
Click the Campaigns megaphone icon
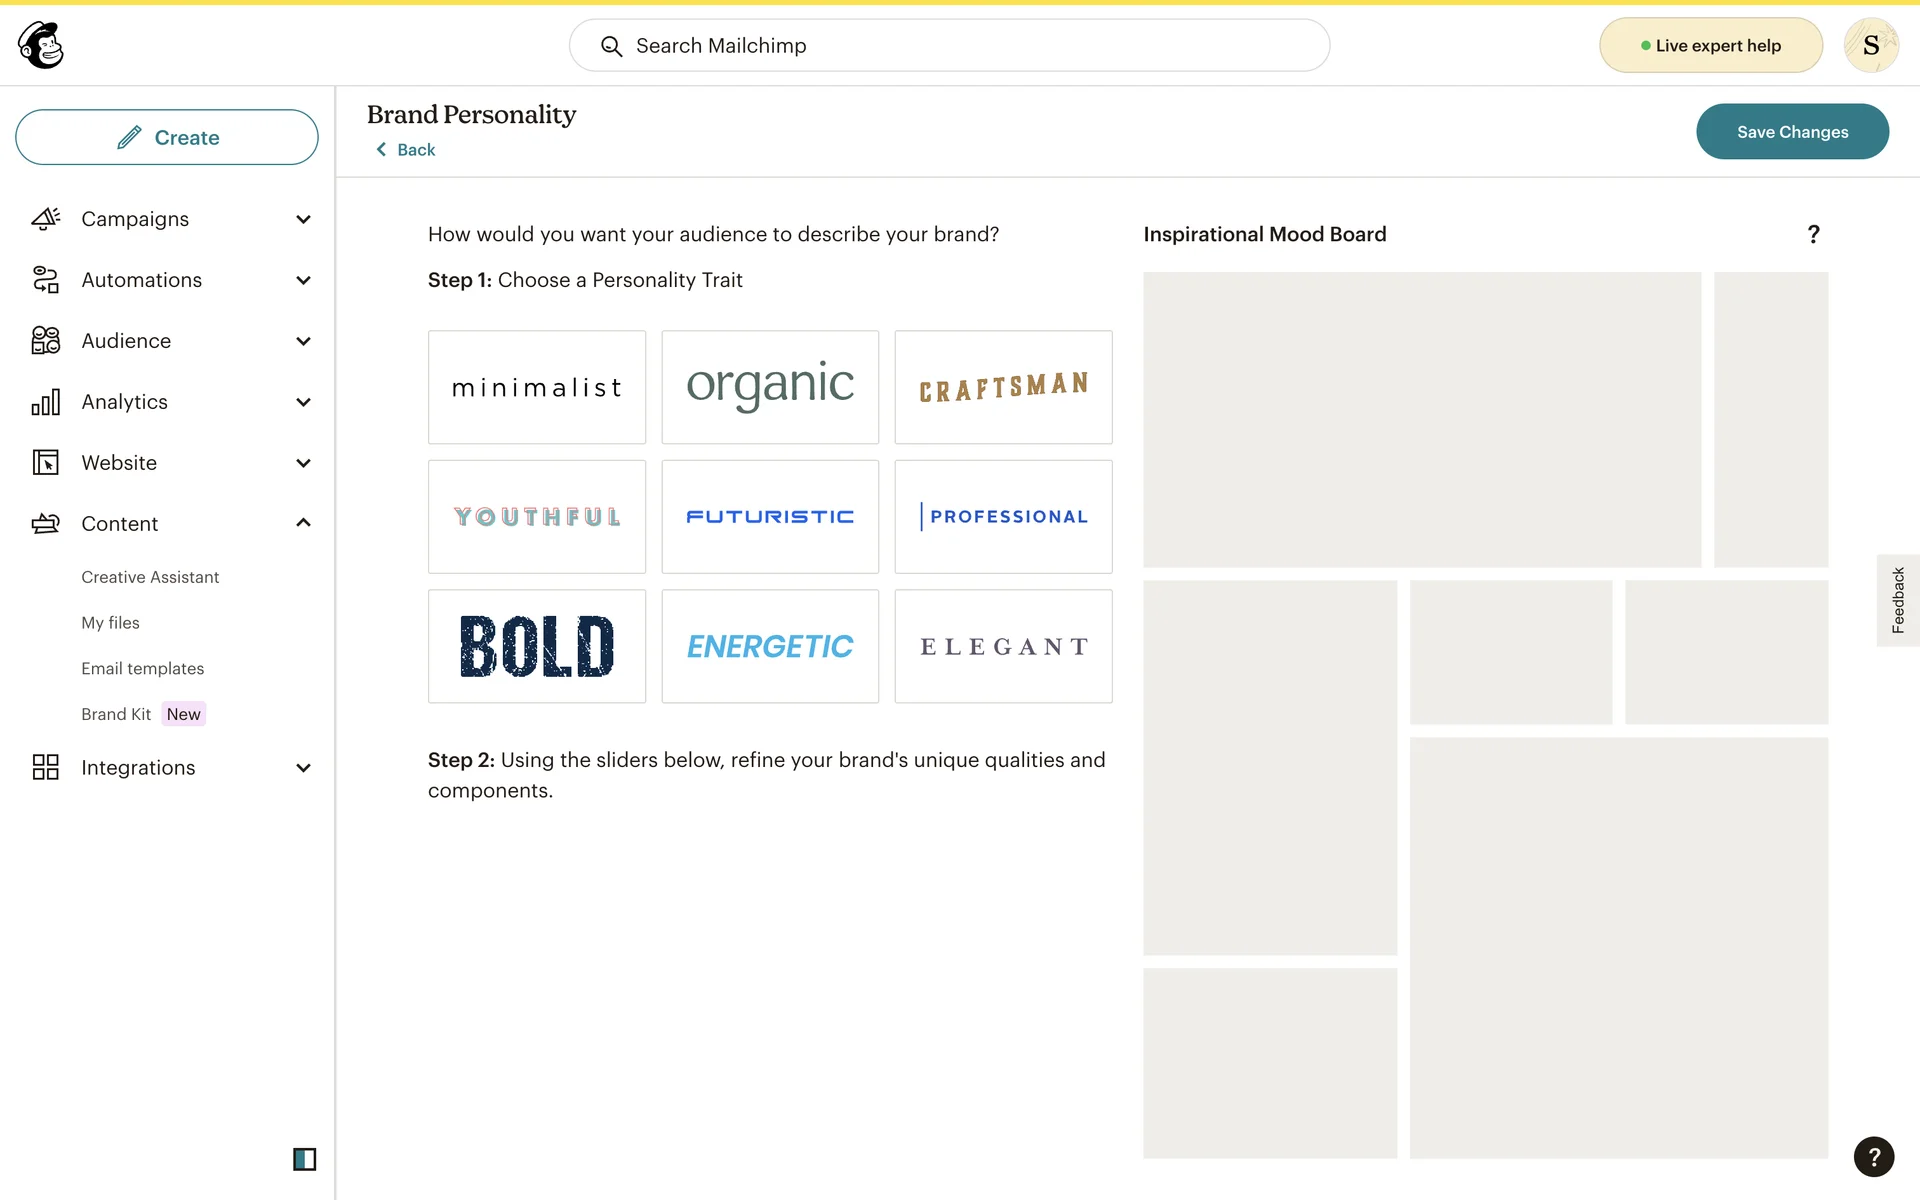click(46, 219)
